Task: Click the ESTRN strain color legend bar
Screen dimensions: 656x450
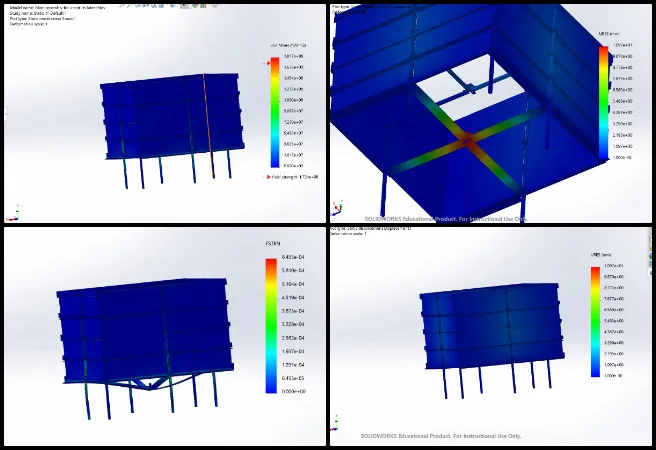Action: tap(270, 325)
